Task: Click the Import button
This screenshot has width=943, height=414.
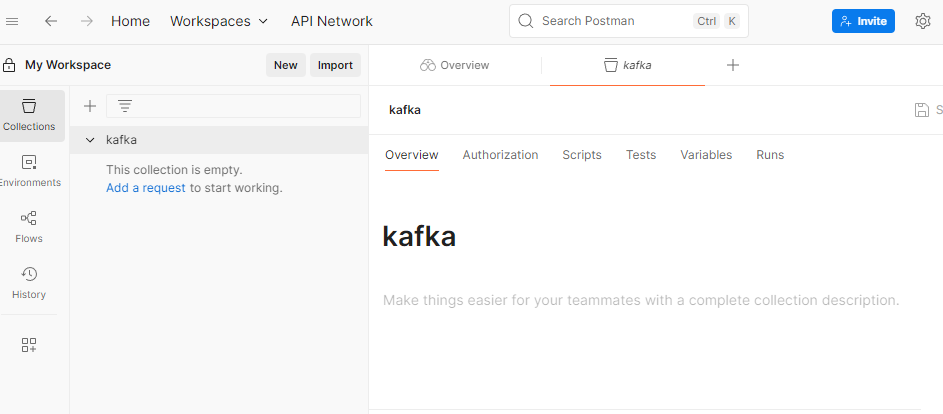Action: pyautogui.click(x=335, y=65)
